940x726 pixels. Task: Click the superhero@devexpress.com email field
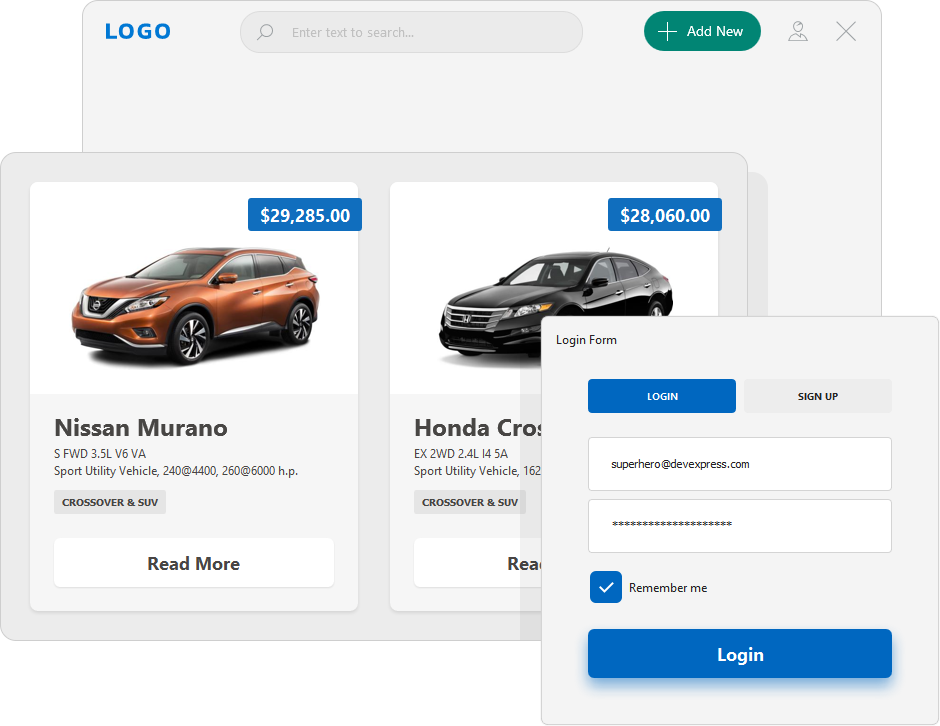tap(739, 464)
